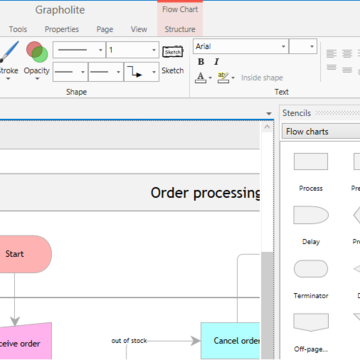Open the Flow charts stencil selector
The image size is (360, 360).
[321, 131]
